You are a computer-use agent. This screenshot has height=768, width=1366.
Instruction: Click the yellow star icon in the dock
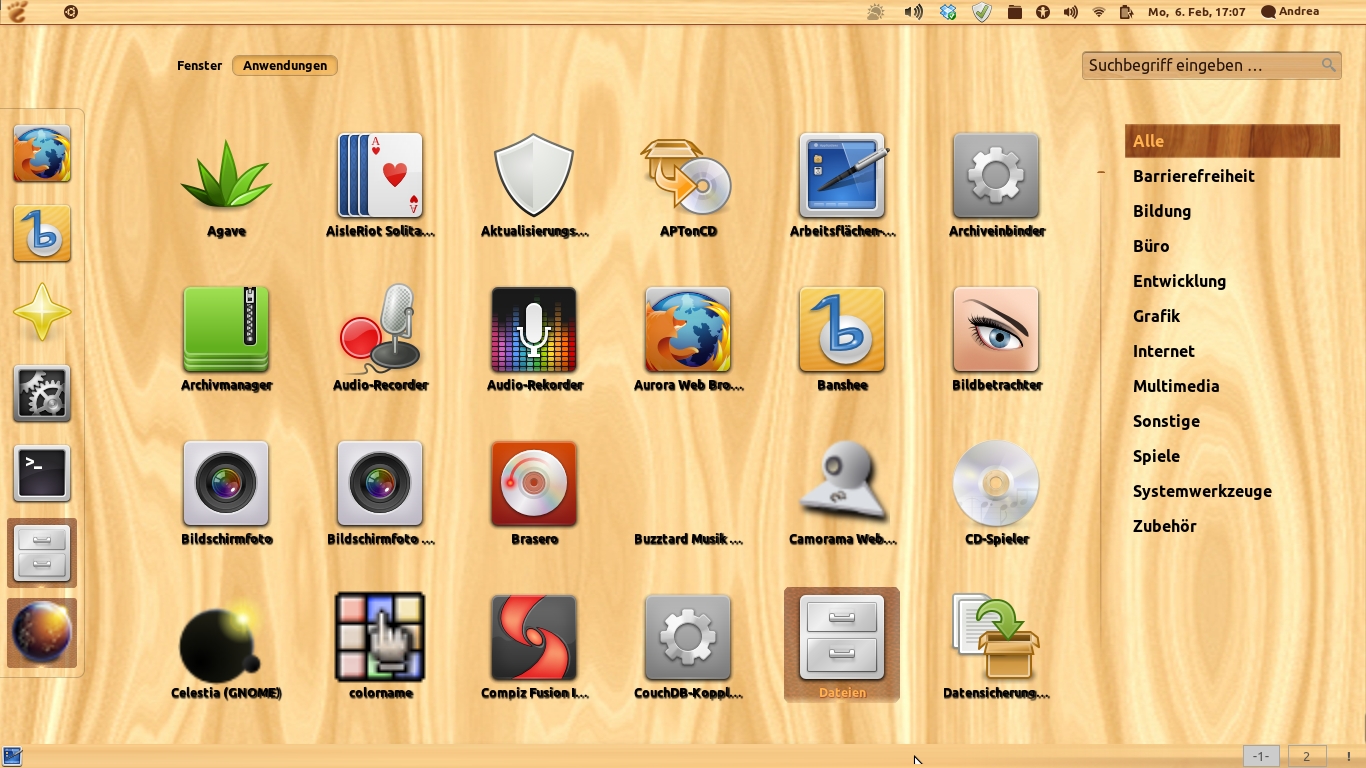(42, 314)
